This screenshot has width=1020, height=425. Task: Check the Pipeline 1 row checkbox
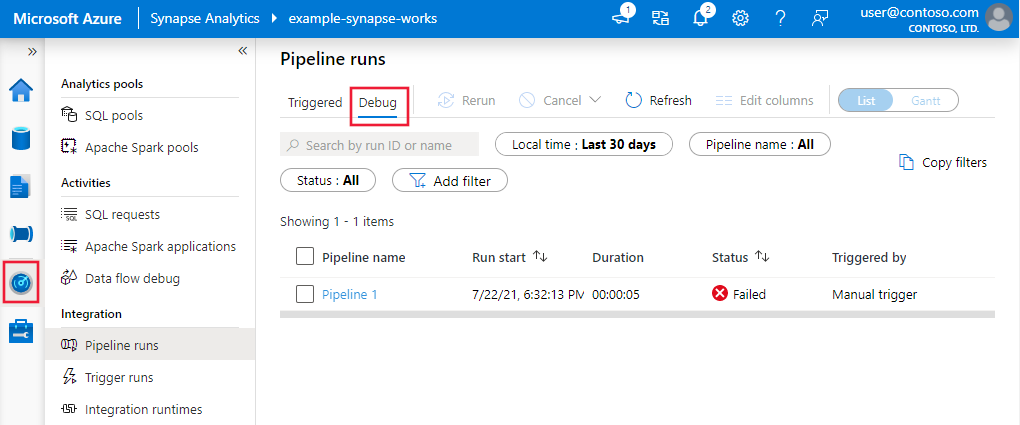[x=306, y=294]
